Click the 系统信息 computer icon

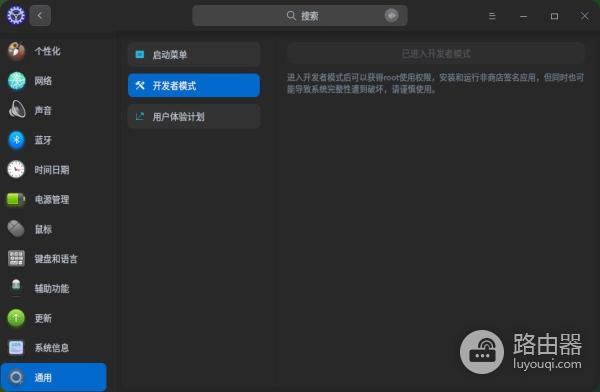pyautogui.click(x=16, y=348)
